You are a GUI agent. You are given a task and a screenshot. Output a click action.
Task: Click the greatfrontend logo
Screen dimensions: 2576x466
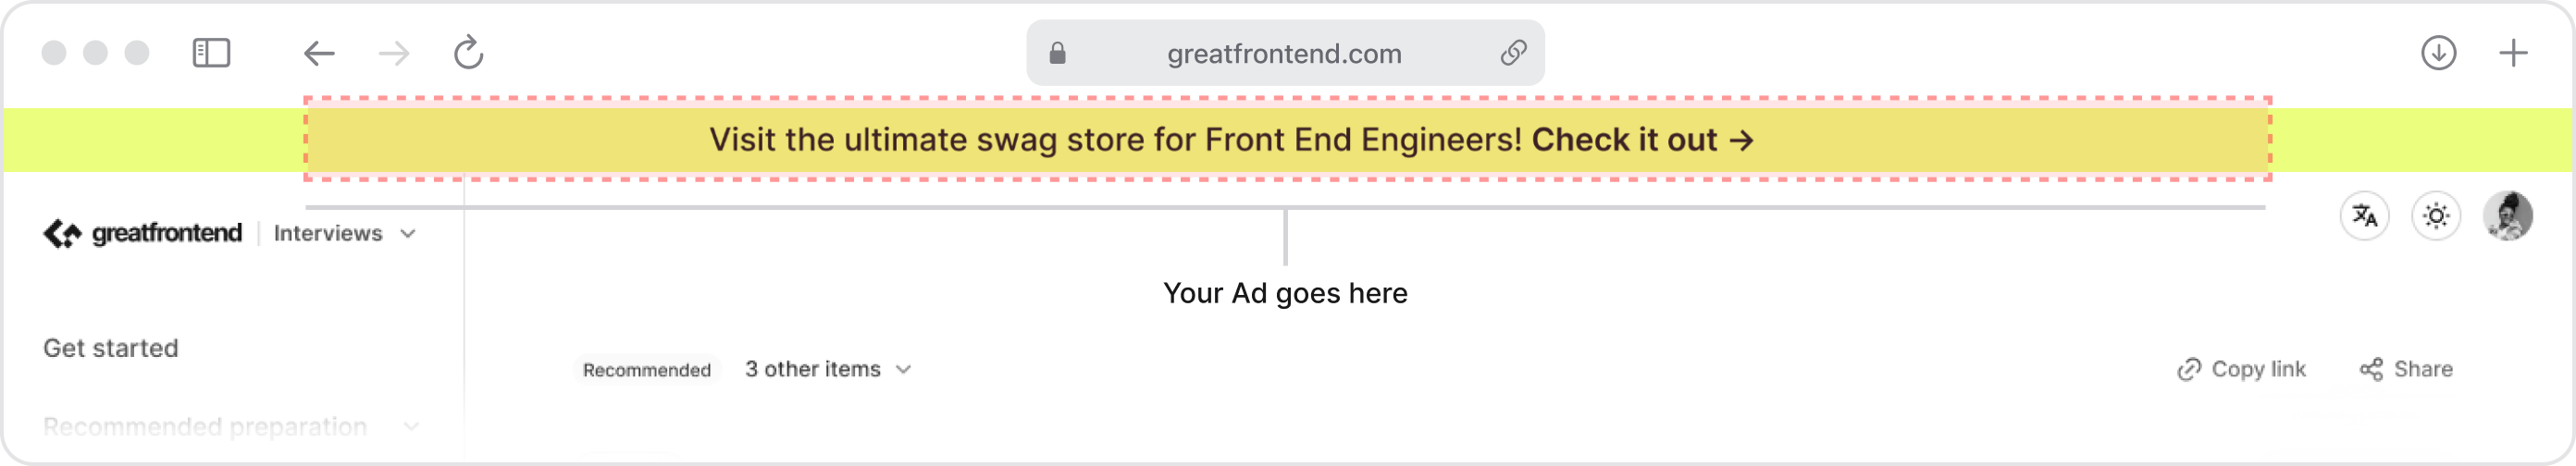(142, 233)
